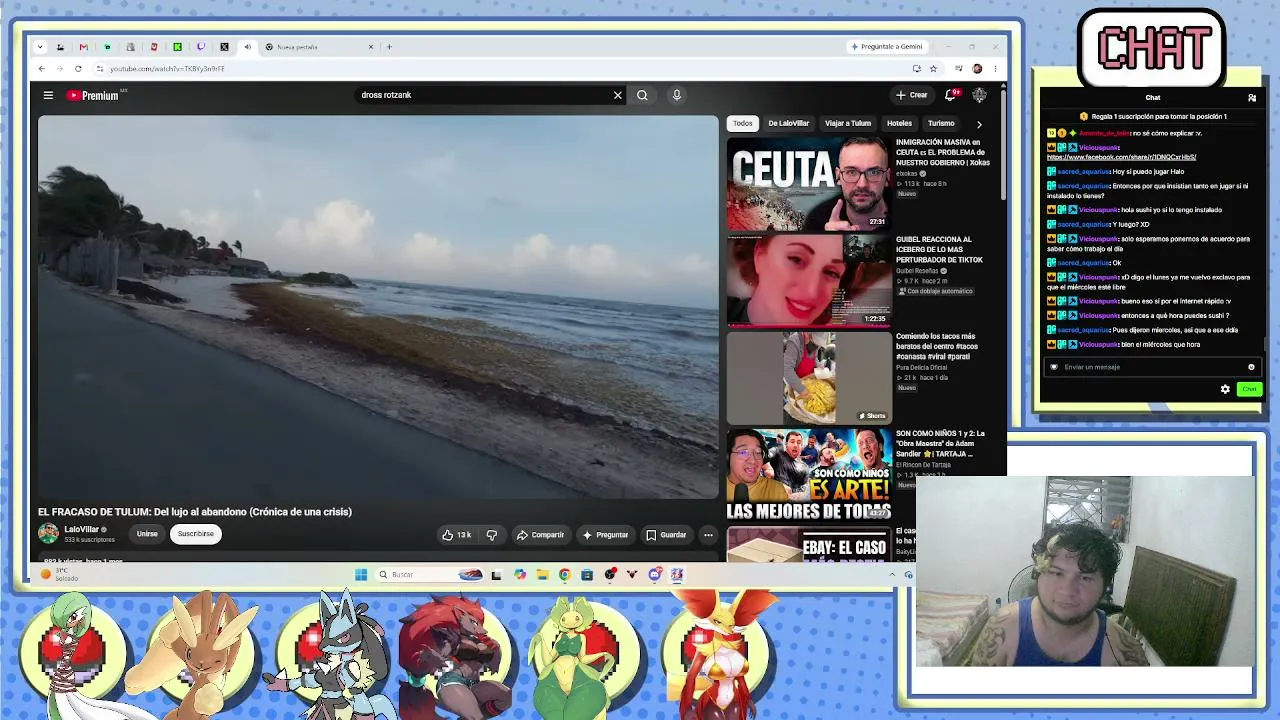Send message with green Chat button
The height and width of the screenshot is (720, 1280).
pos(1249,389)
